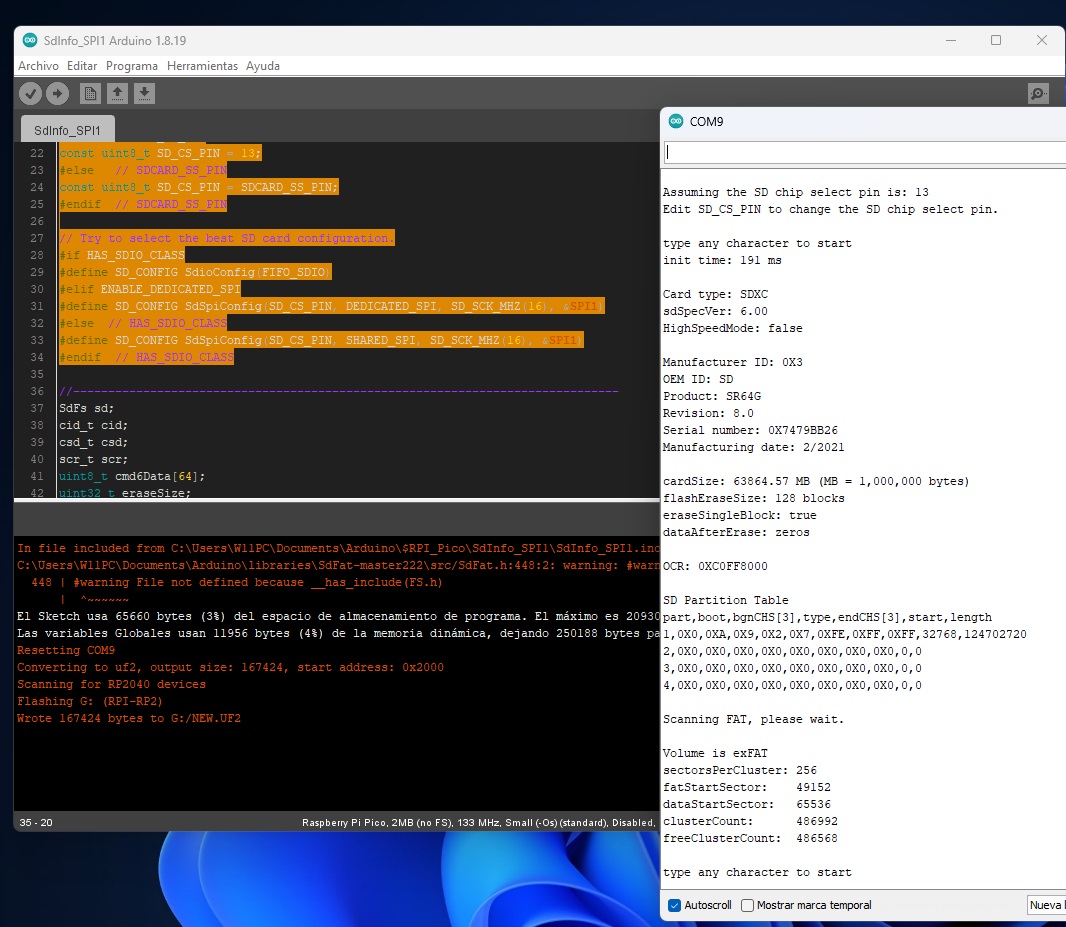Image resolution: width=1066 pixels, height=927 pixels.
Task: Click 'SD Partition Table' heading in output
Action: (x=725, y=600)
